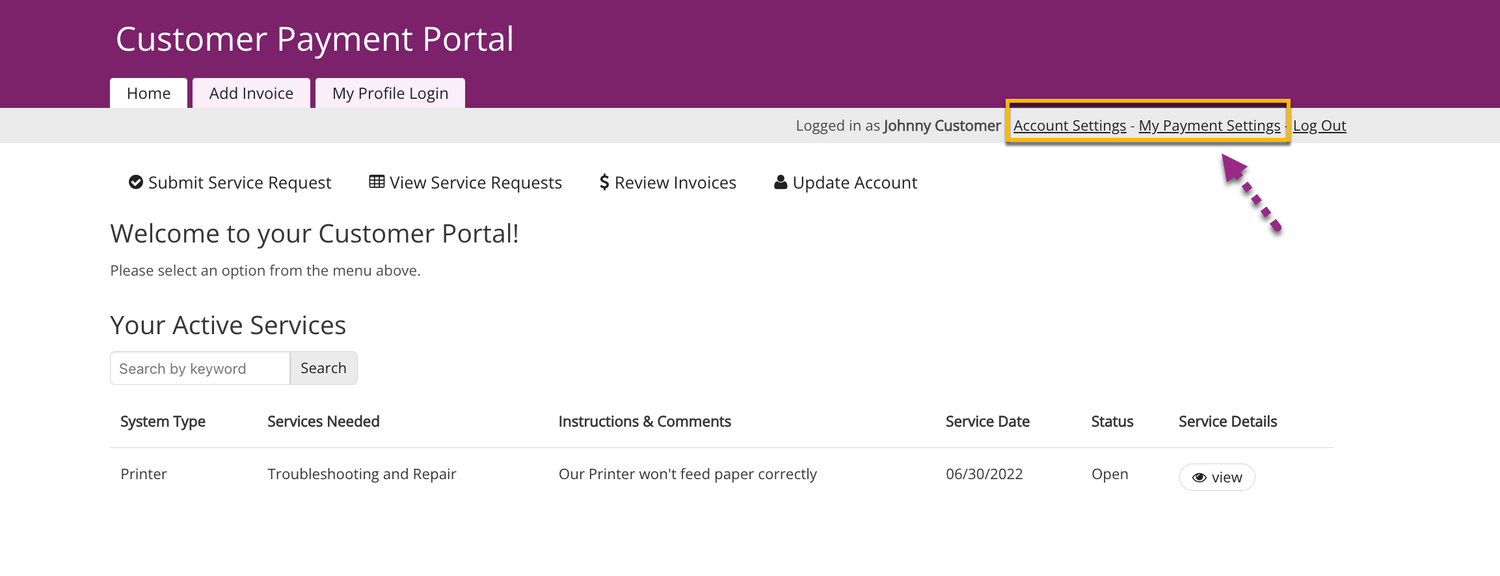Click the Services Needed column header
The height and width of the screenshot is (576, 1500).
click(x=323, y=422)
